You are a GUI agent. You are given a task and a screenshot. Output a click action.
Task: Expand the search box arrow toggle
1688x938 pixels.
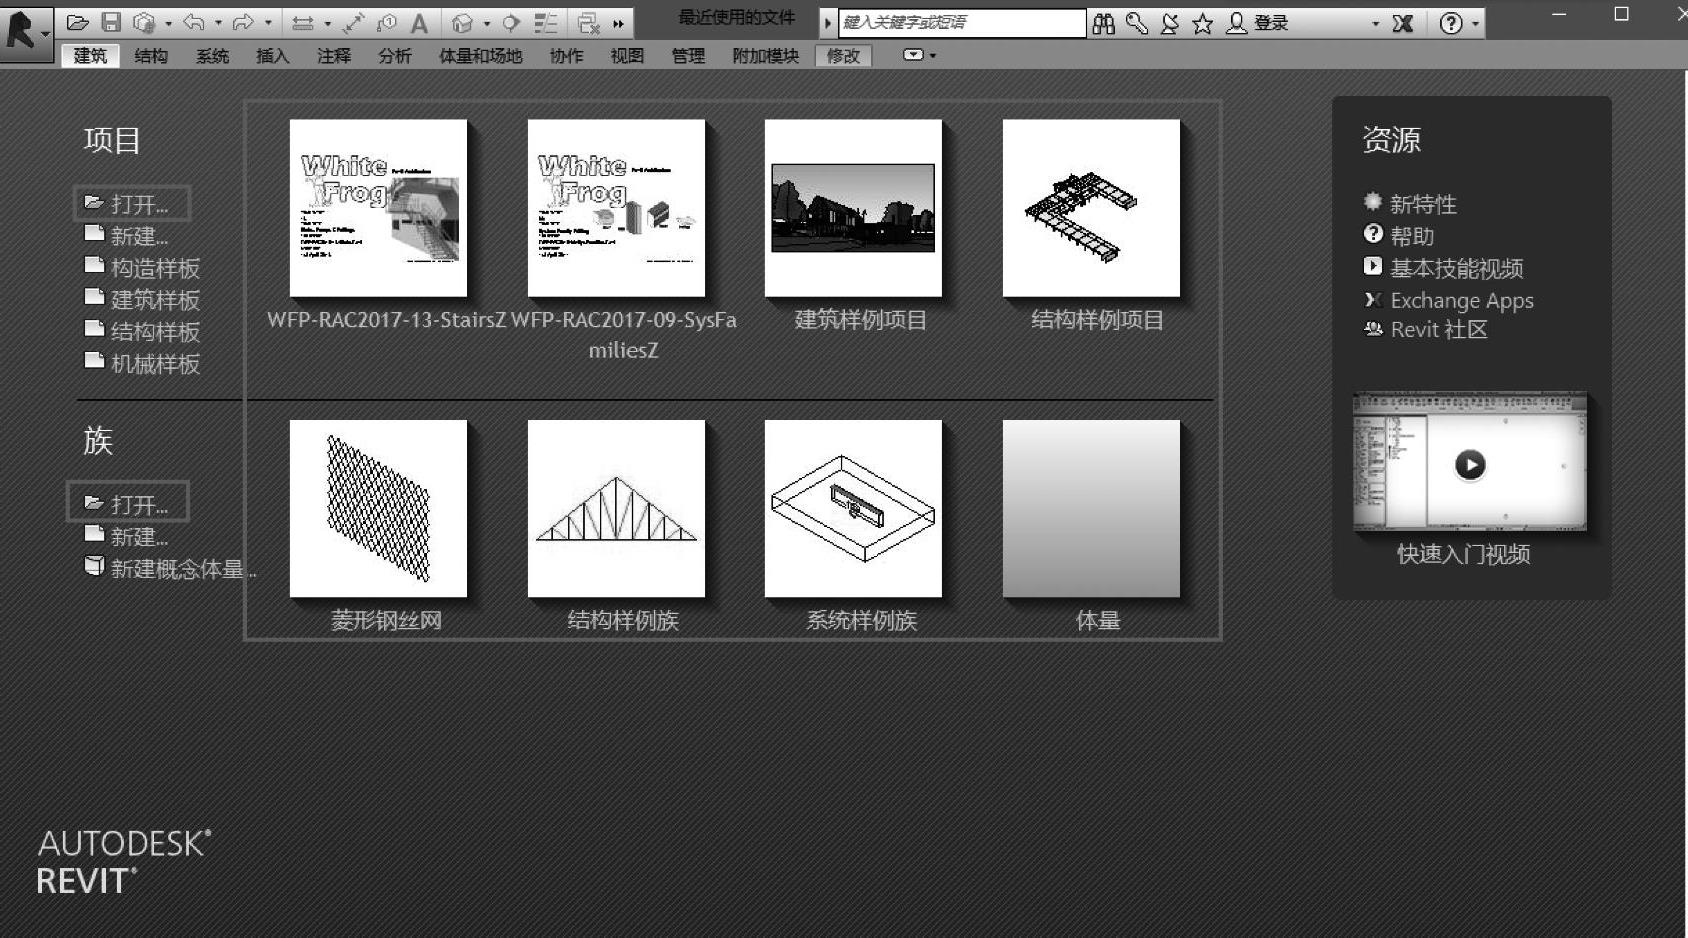[x=828, y=23]
